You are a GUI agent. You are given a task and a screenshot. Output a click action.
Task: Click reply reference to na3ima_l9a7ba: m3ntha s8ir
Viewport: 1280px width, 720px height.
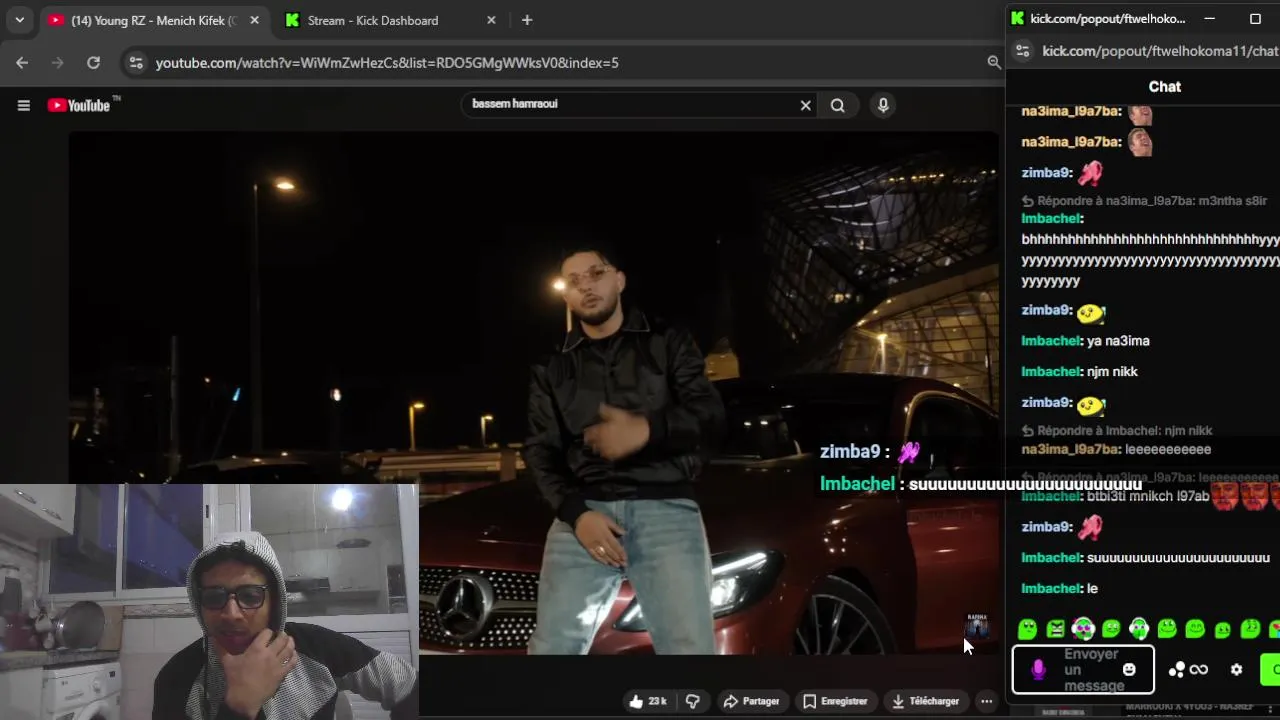(1144, 201)
